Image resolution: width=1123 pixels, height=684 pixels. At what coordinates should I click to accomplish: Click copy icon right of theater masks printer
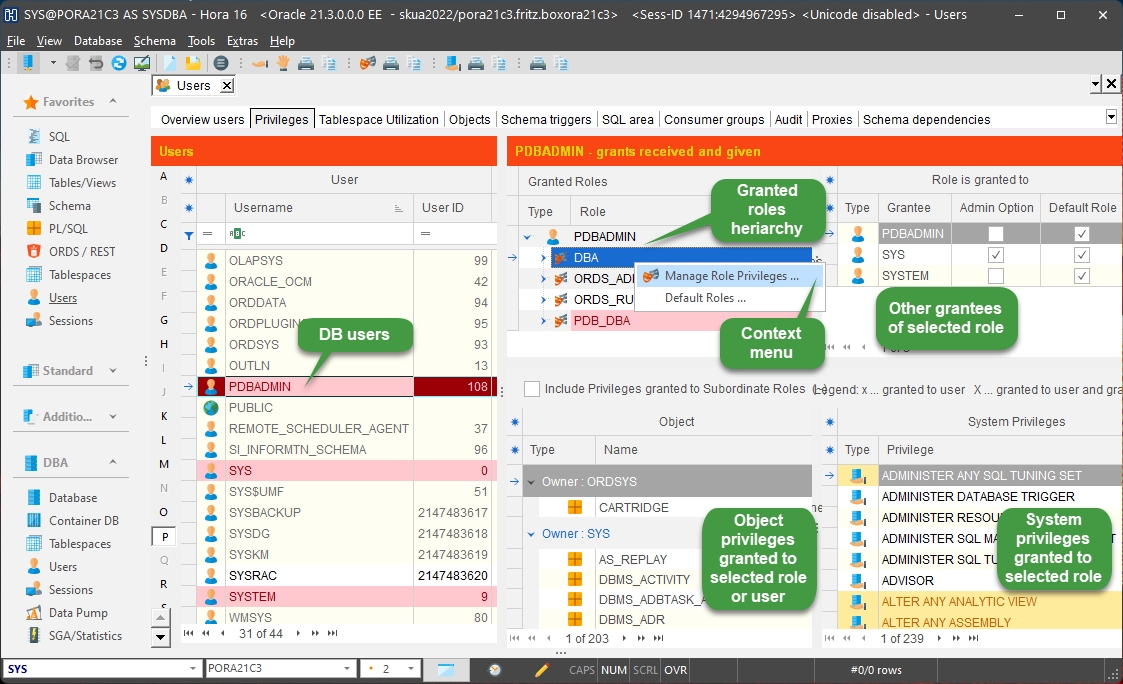click(x=414, y=63)
